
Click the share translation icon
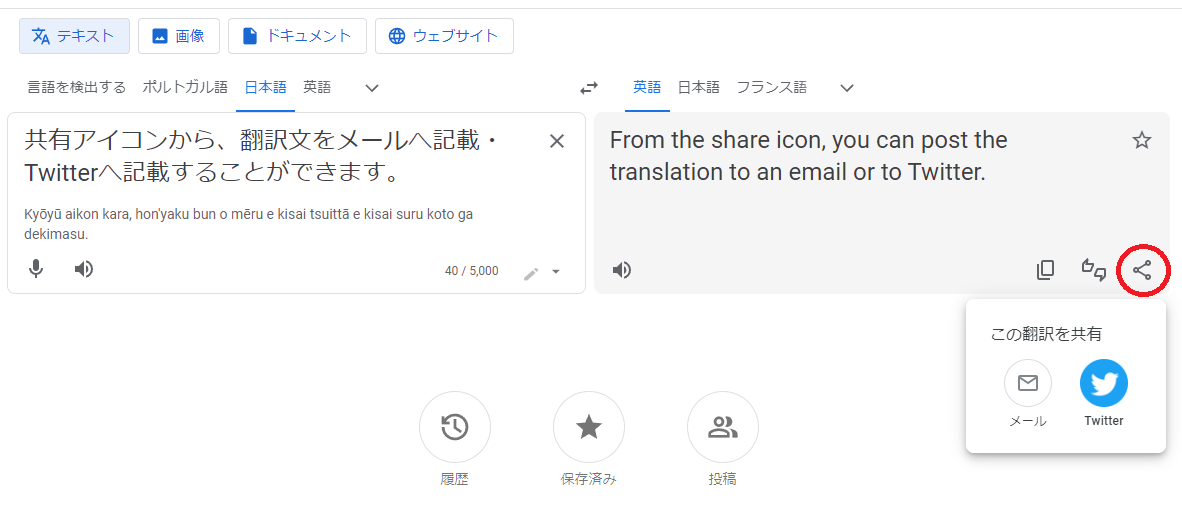tap(1142, 270)
